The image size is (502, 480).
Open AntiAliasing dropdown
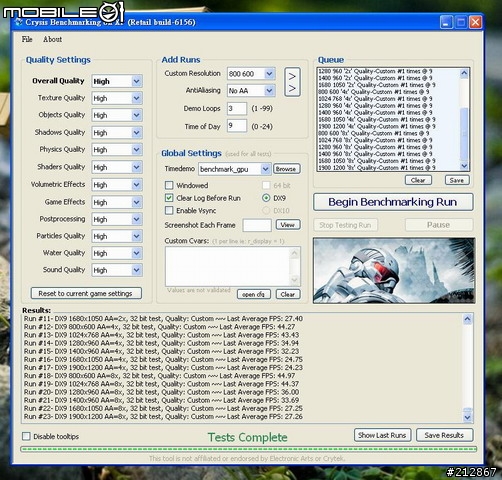tap(269, 90)
